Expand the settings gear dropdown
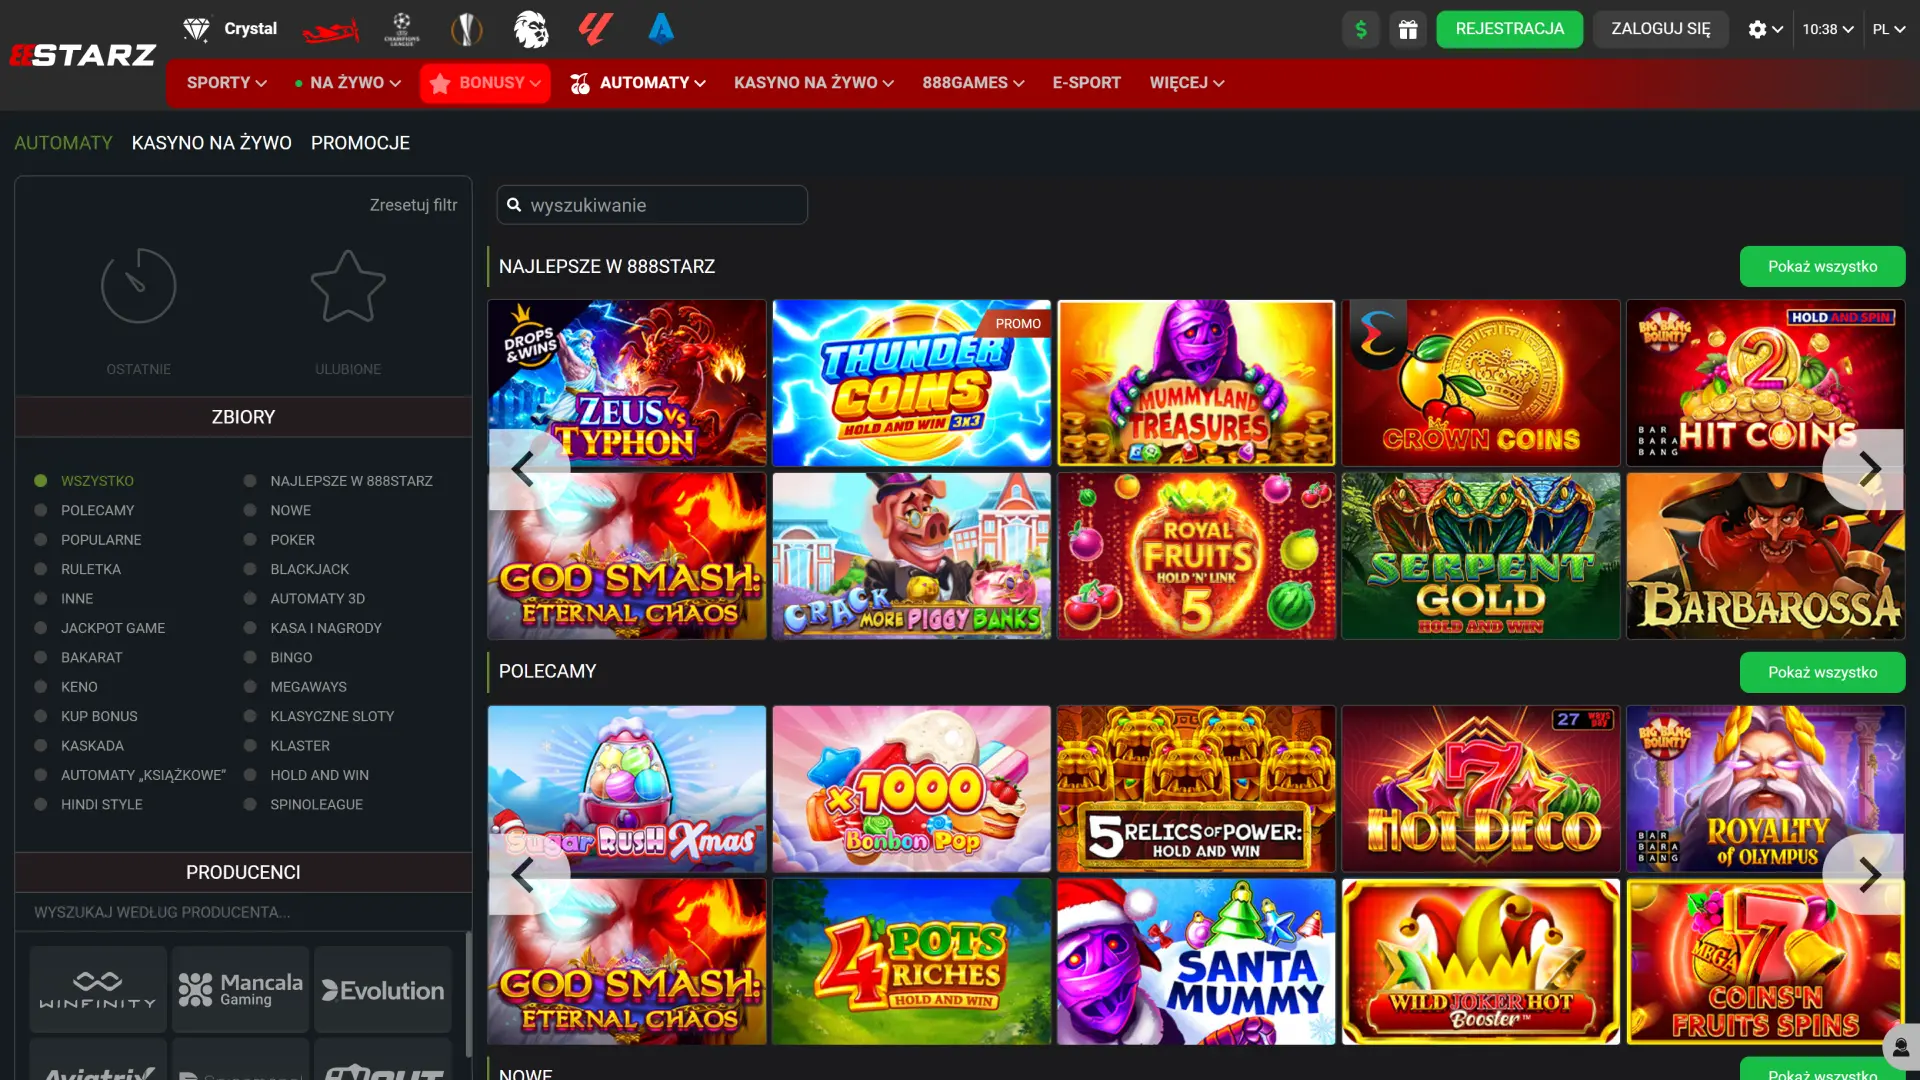The width and height of the screenshot is (1920, 1080). [1765, 29]
